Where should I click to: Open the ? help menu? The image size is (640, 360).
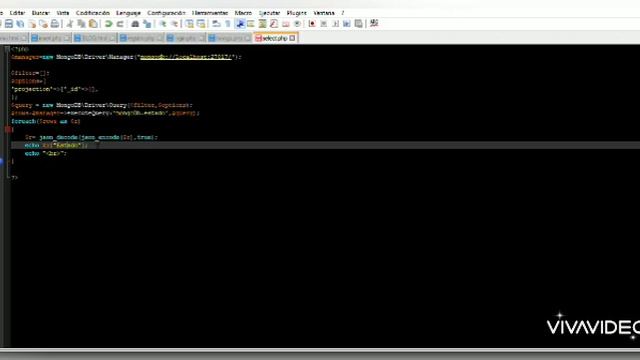[343, 13]
